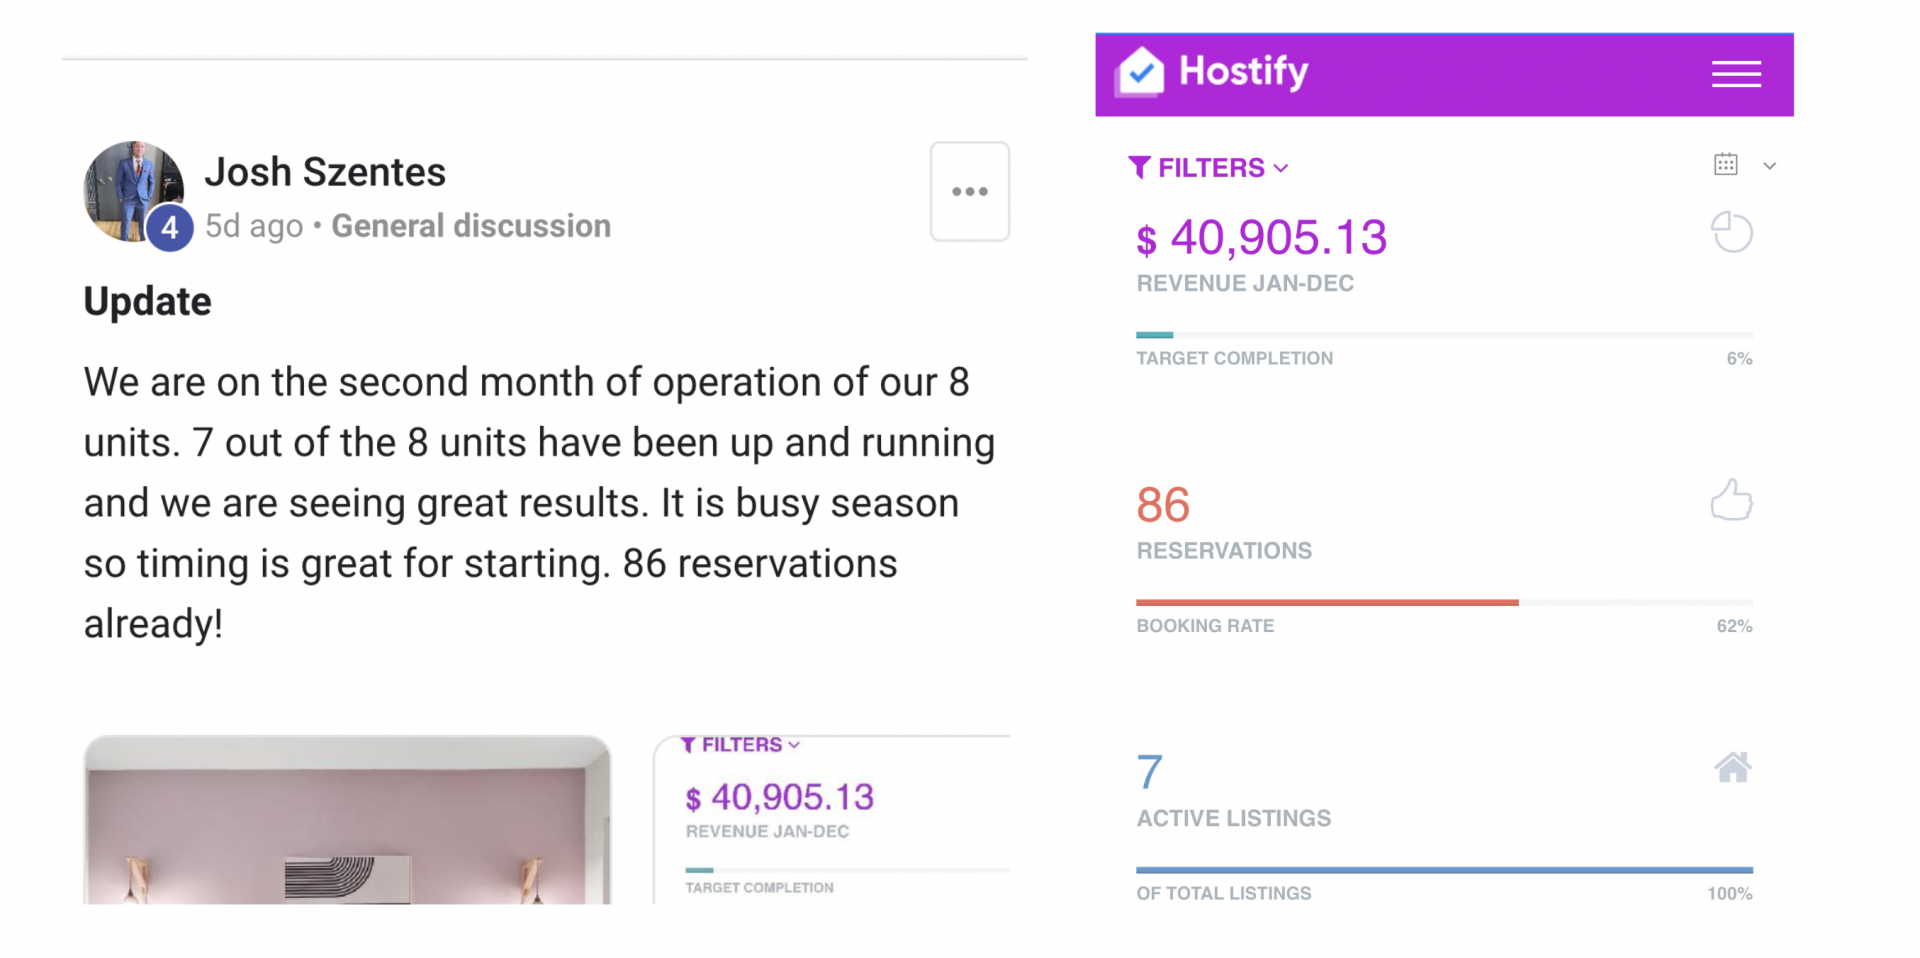The height and width of the screenshot is (958, 1920).
Task: Click the $40,905.13 revenue figure
Action: pos(1261,239)
